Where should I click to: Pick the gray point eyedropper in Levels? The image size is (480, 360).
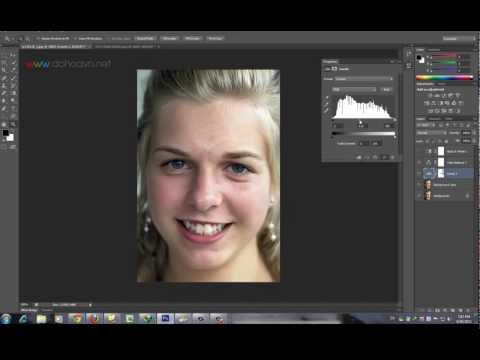click(x=327, y=104)
